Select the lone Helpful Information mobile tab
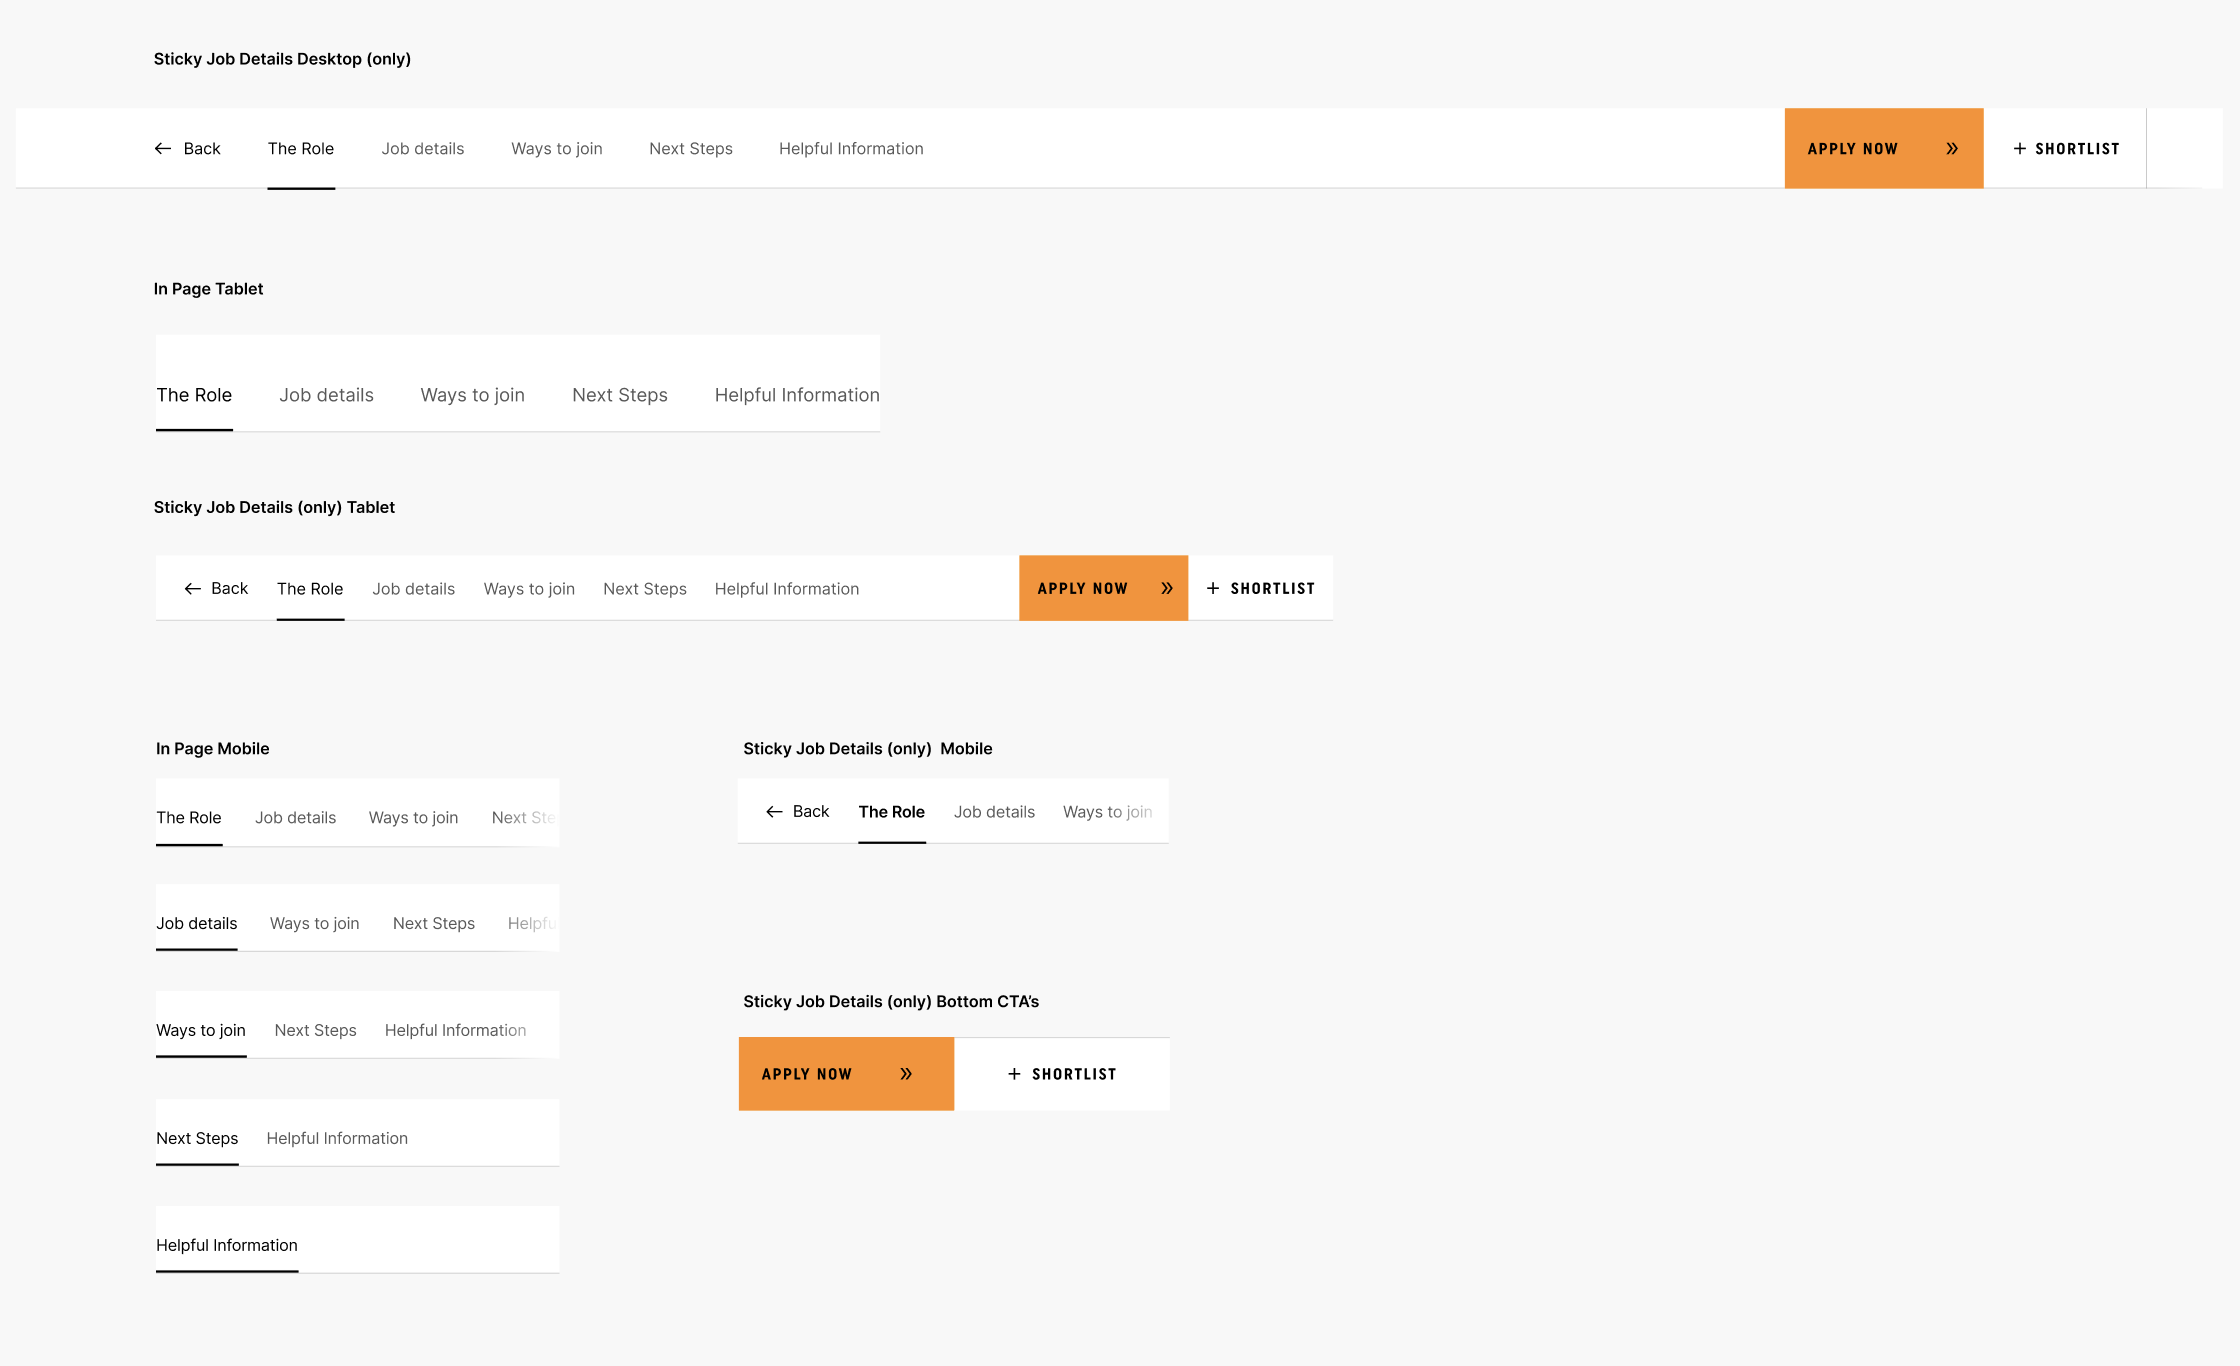2240x1366 pixels. pyautogui.click(x=227, y=1245)
